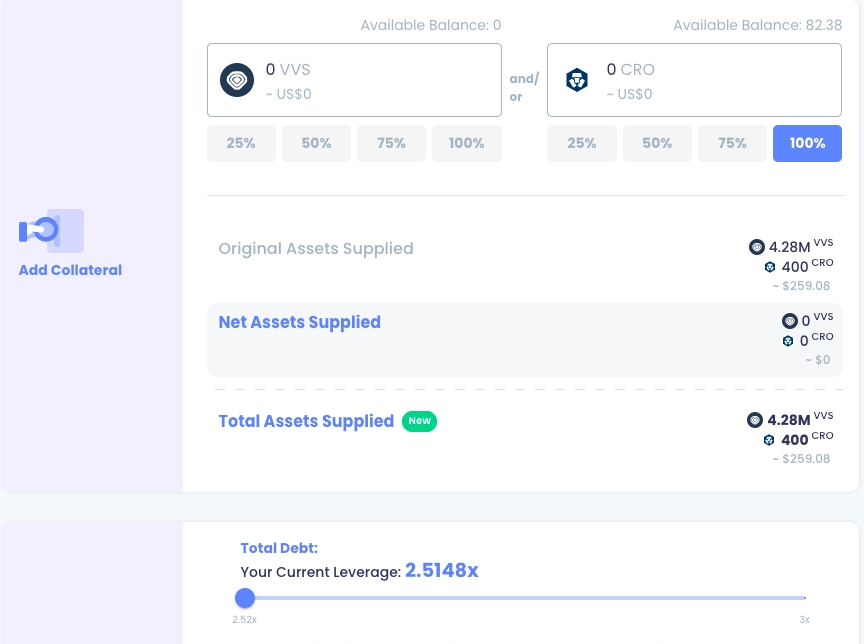Select 50% of VVS balance

tap(316, 143)
